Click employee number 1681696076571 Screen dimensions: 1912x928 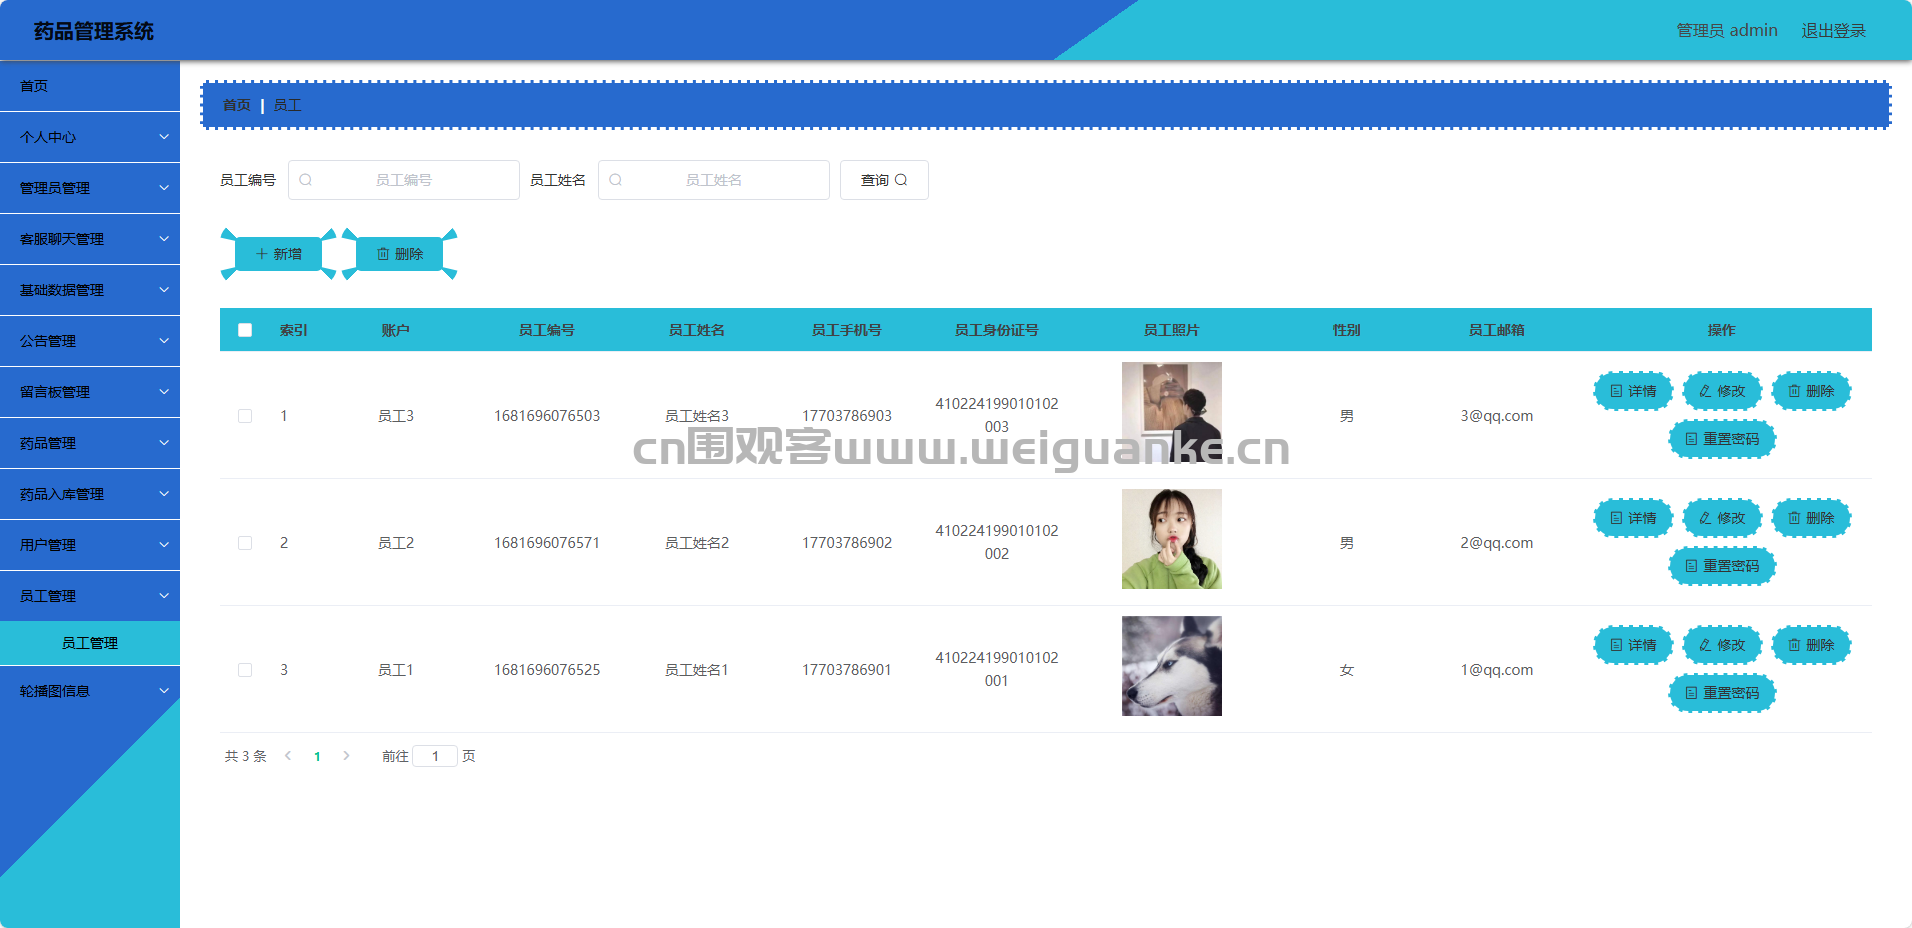[547, 543]
